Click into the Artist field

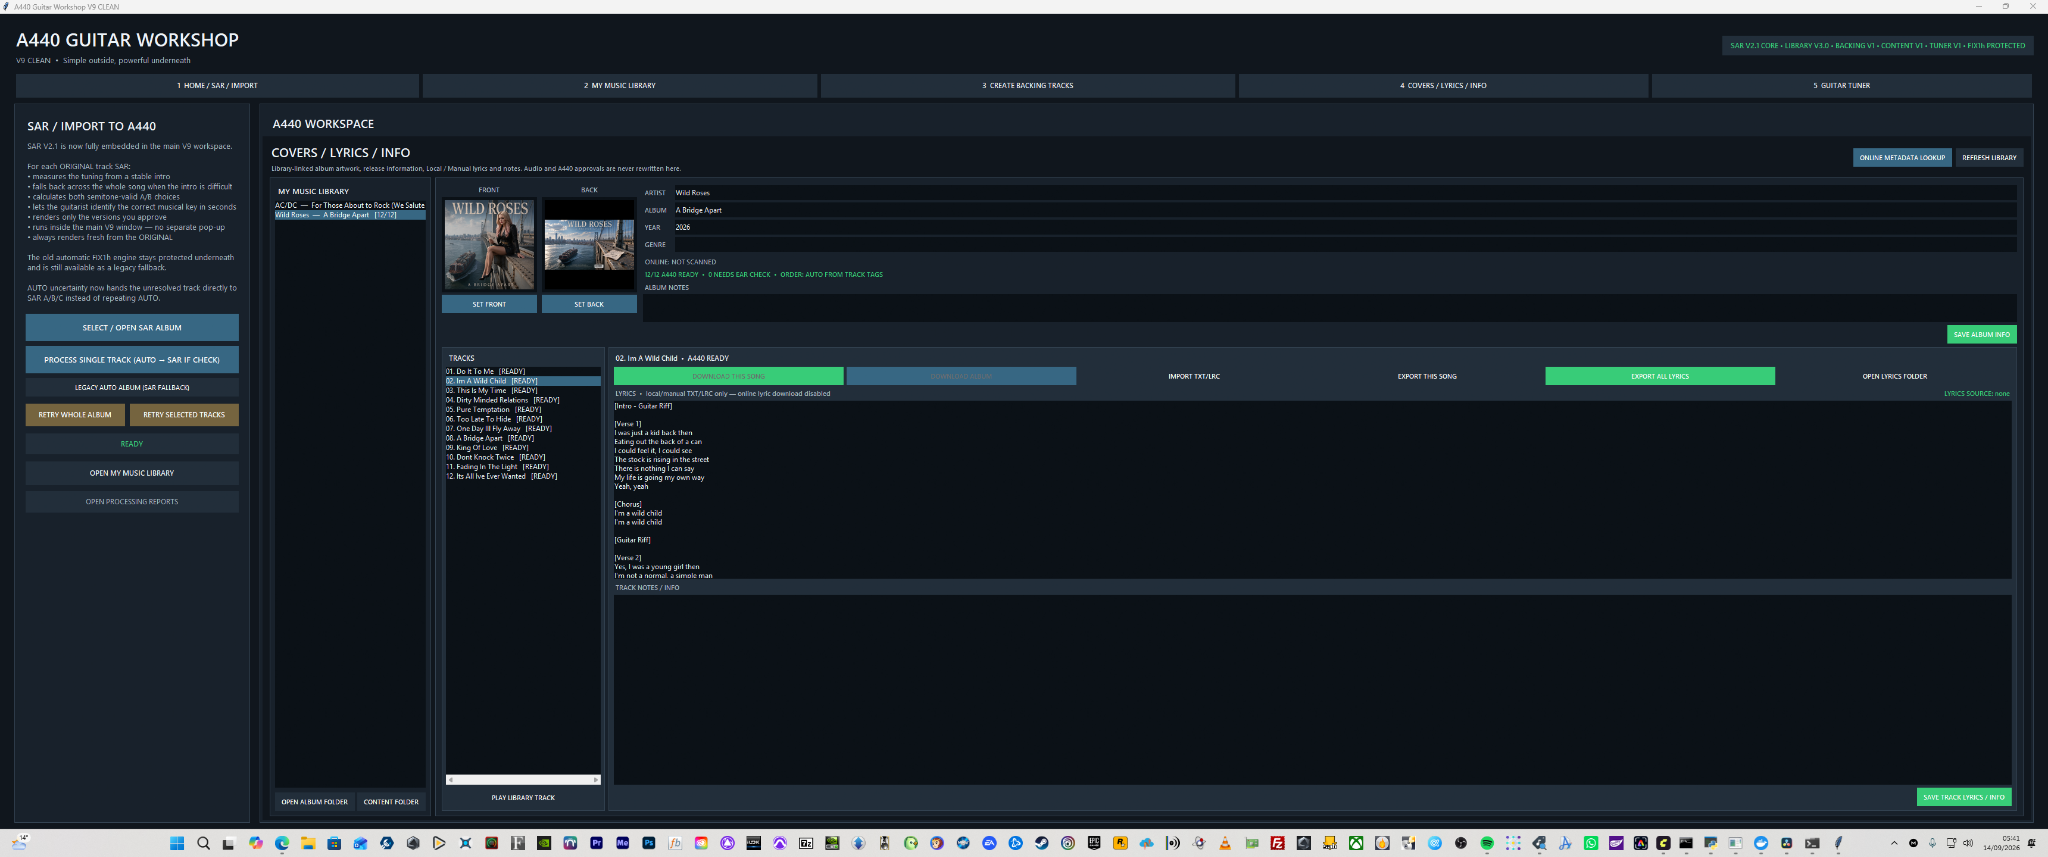(1344, 193)
